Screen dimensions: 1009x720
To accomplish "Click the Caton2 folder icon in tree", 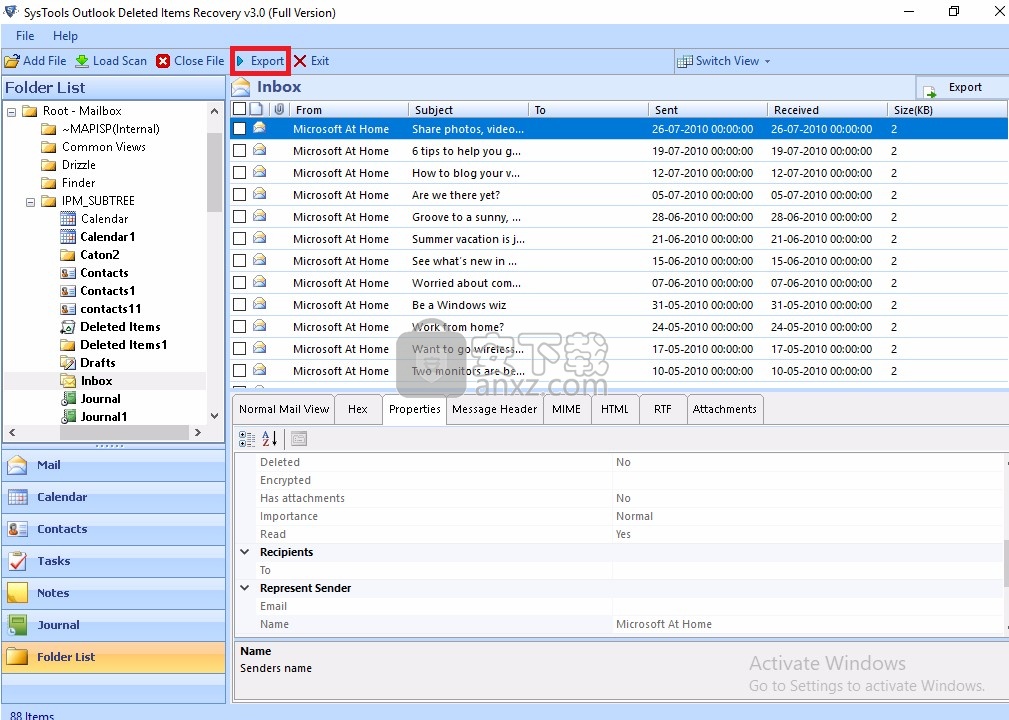I will [68, 255].
